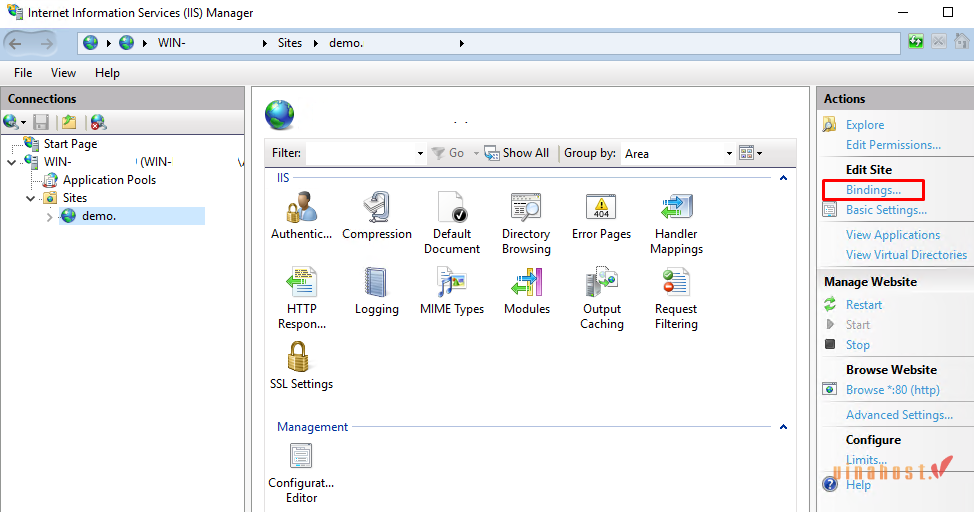Viewport: 974px width, 512px height.
Task: Click the home icon at address bar end
Action: point(962,42)
